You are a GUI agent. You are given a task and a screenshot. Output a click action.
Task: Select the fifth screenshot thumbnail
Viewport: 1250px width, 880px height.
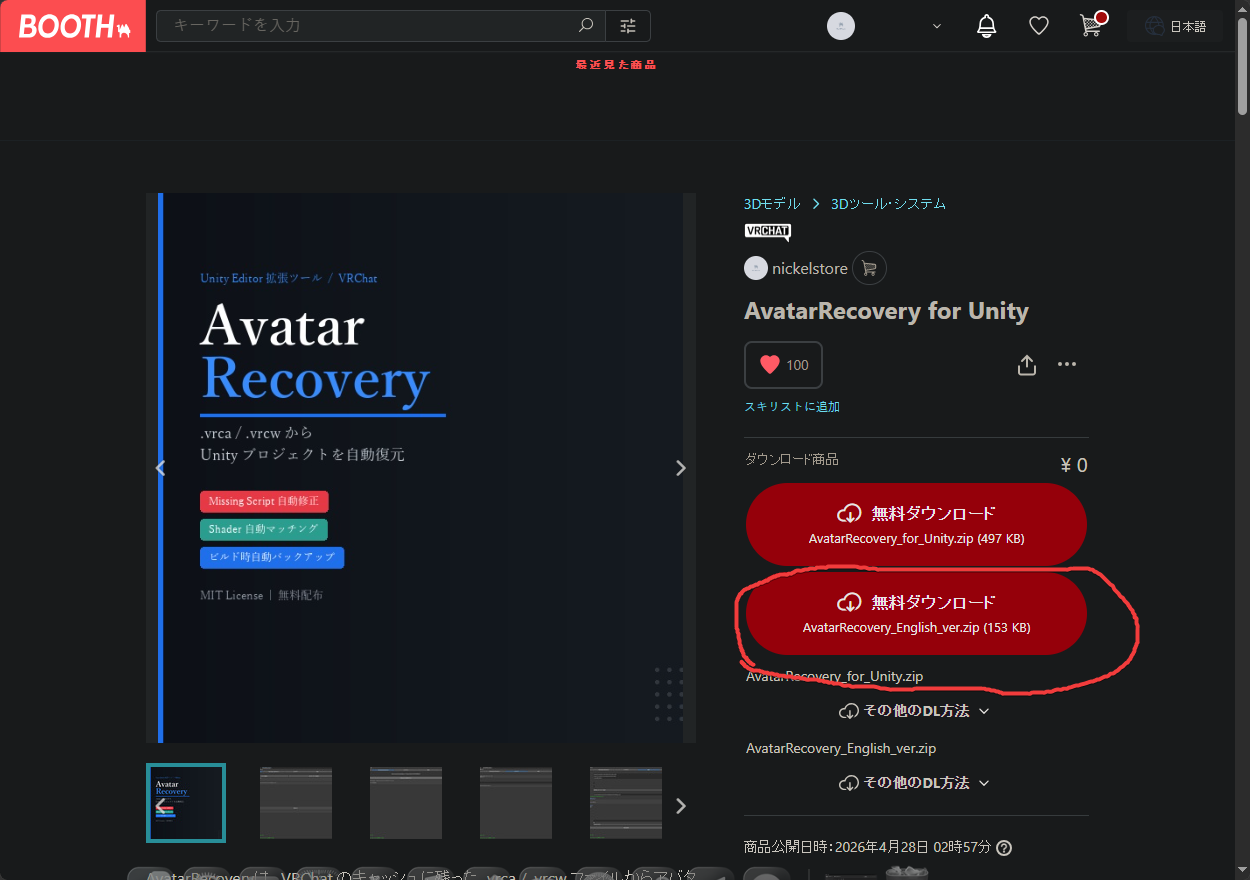[626, 803]
